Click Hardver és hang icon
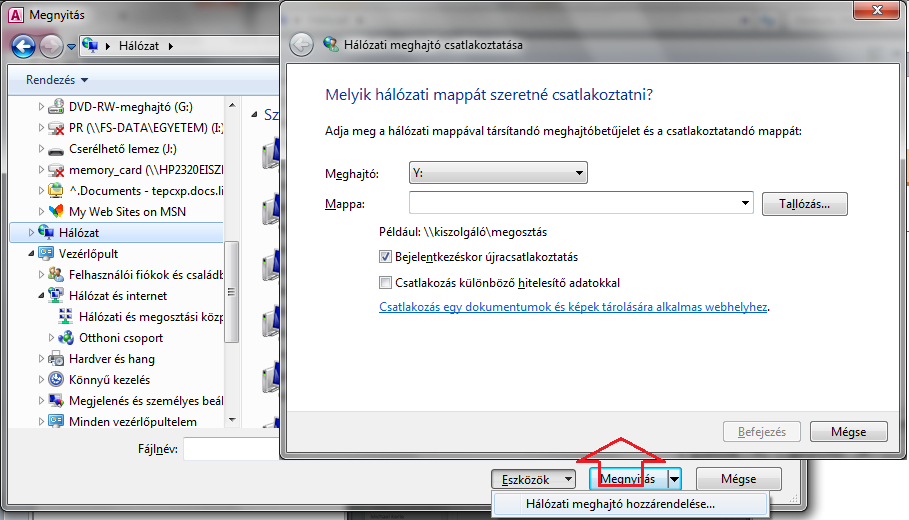 tap(56, 359)
